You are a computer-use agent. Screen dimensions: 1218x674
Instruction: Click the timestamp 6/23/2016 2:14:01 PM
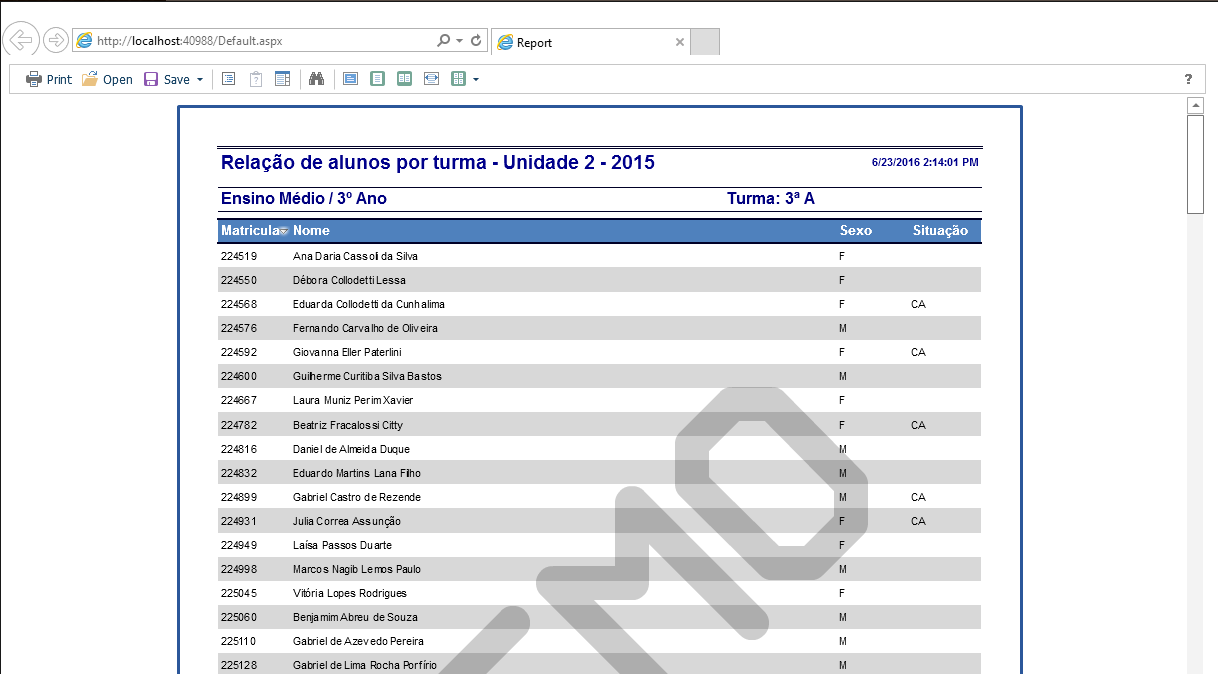(925, 162)
